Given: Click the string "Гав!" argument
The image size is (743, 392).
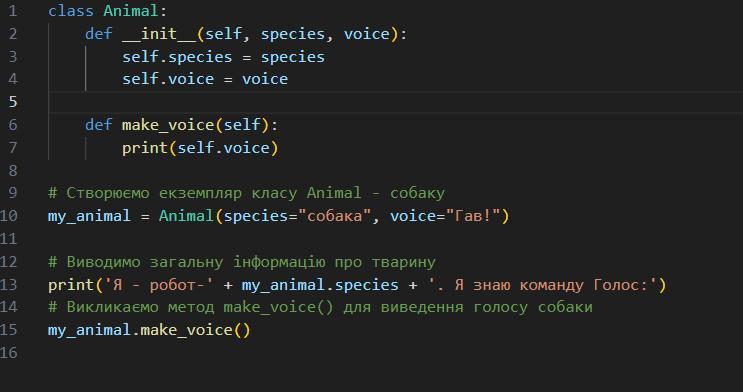Looking at the screenshot, I should pos(473,216).
